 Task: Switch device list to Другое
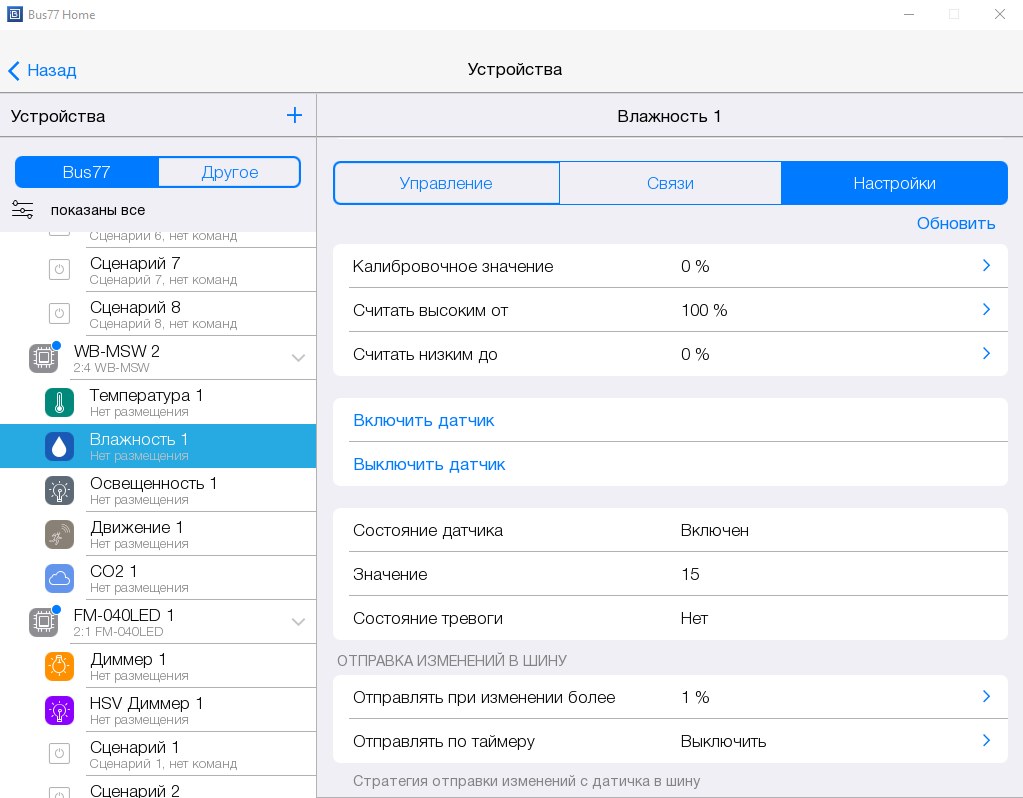(x=229, y=172)
